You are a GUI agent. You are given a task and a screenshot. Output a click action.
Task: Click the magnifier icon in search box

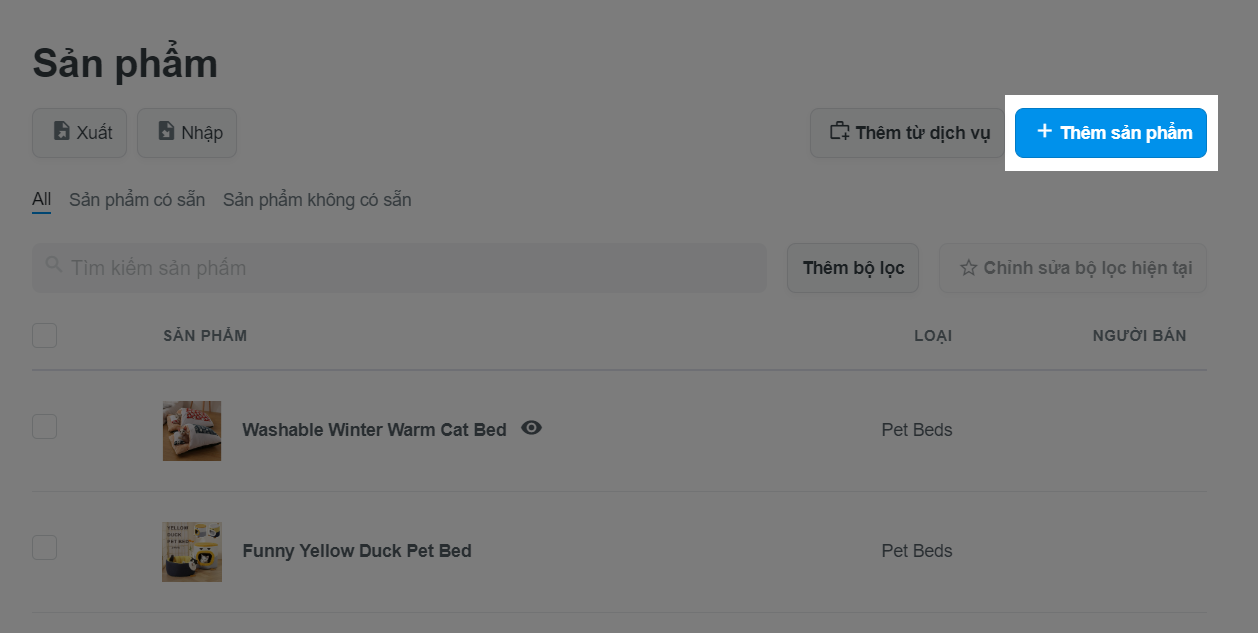(54, 265)
